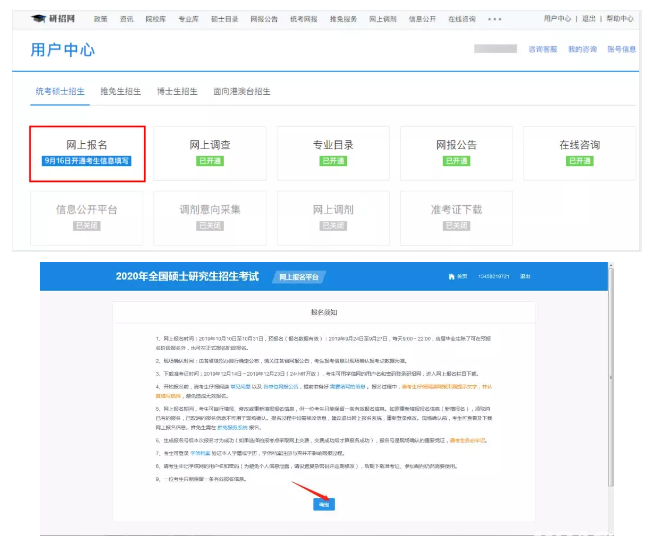Viewport: 664px width, 554px height.
Task: Click the 准考证下载 tile
Action: [457, 216]
